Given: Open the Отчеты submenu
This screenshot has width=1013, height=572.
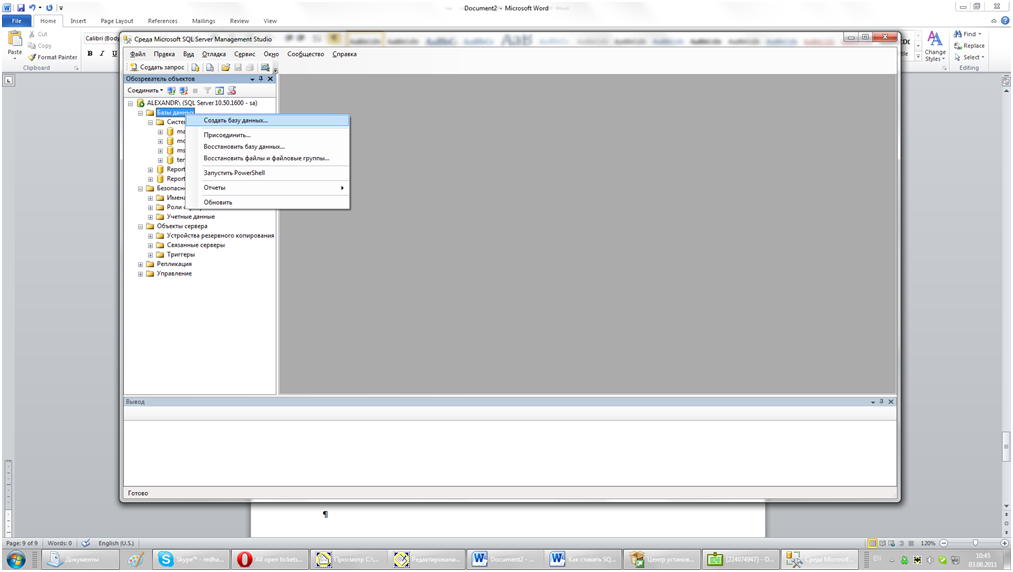Looking at the screenshot, I should pos(267,188).
